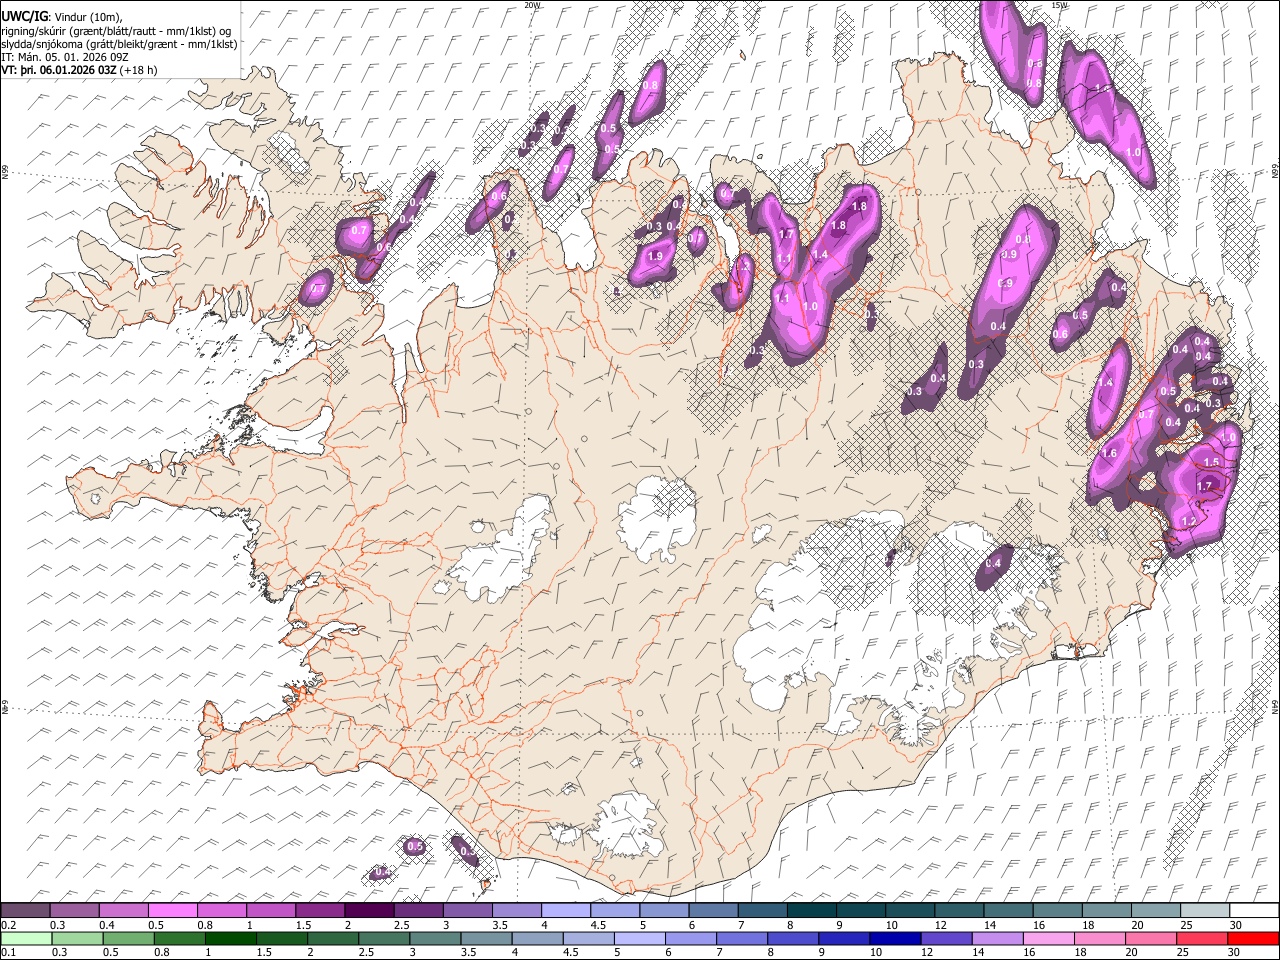Click the '0.2' label in the purple legend row

(x=7, y=924)
